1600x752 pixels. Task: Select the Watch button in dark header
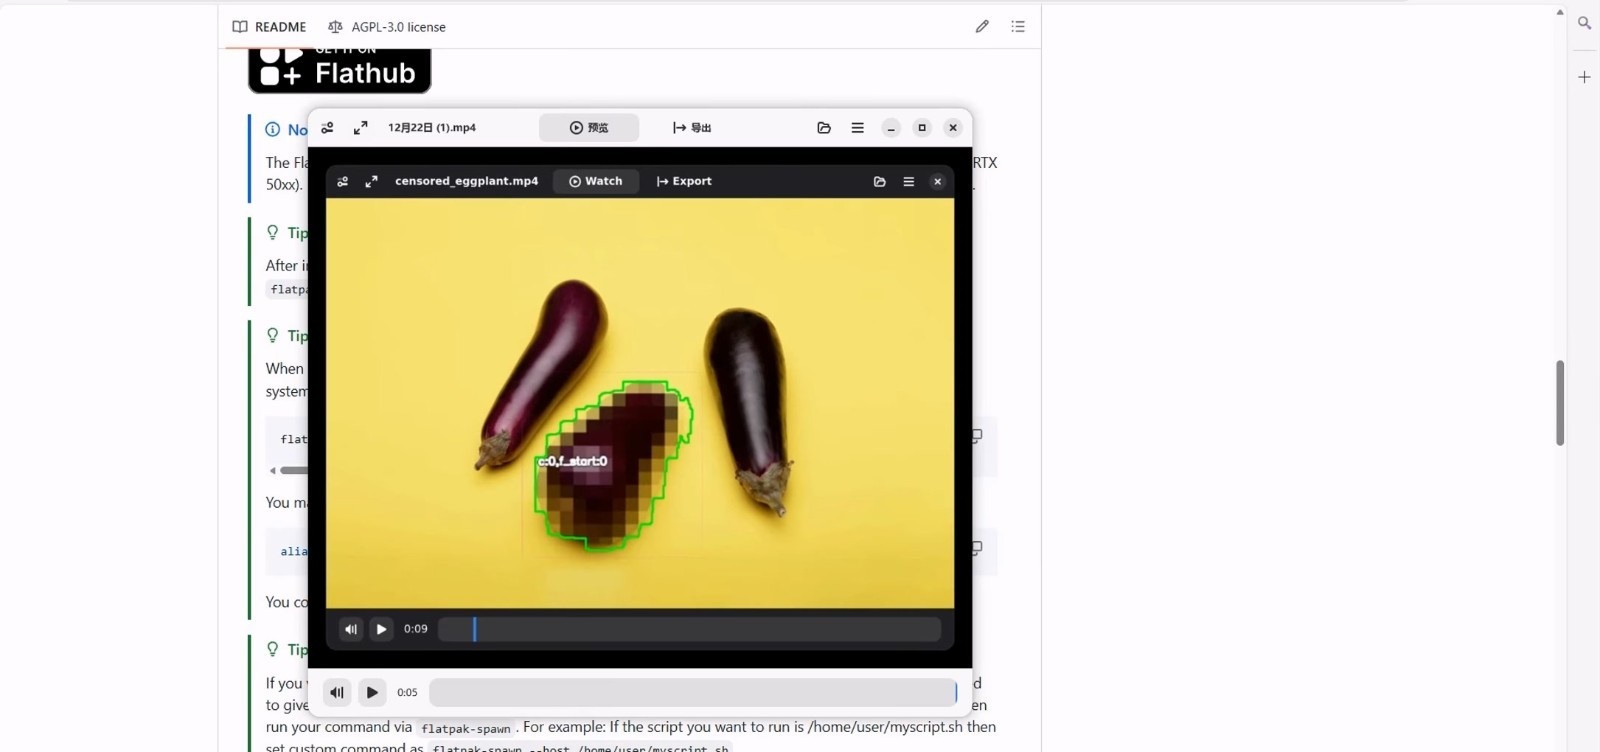596,182
